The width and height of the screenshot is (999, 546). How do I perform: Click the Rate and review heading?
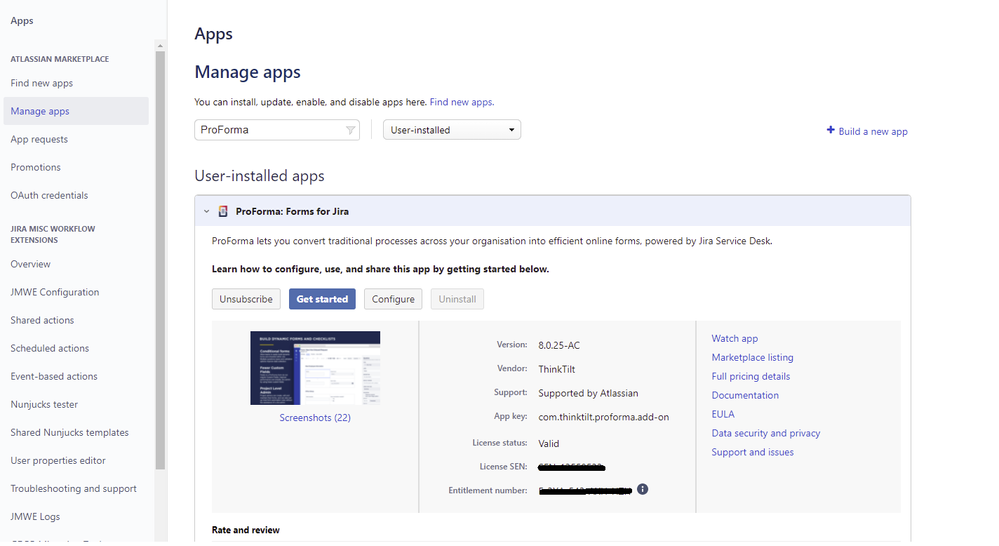245,529
